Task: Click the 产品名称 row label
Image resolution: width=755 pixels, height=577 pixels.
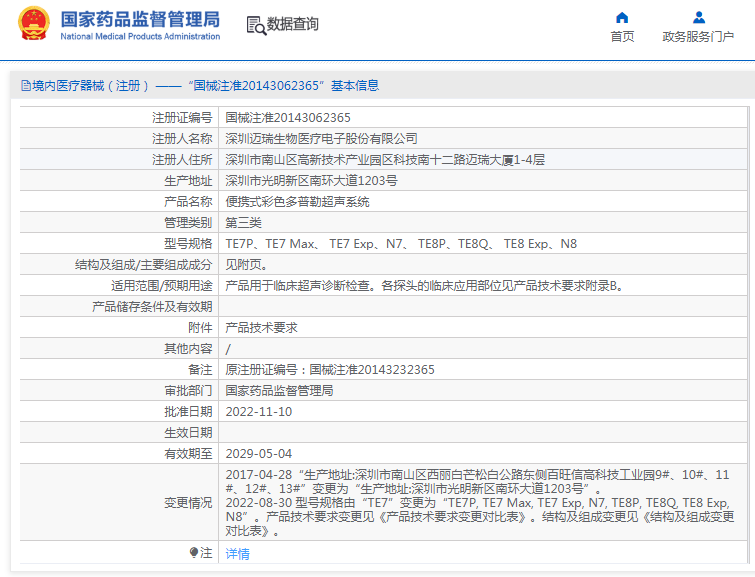Action: (x=188, y=202)
